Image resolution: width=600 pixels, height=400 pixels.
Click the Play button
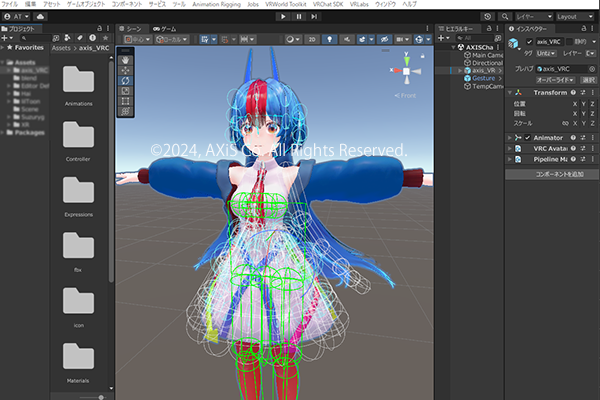pyautogui.click(x=286, y=17)
